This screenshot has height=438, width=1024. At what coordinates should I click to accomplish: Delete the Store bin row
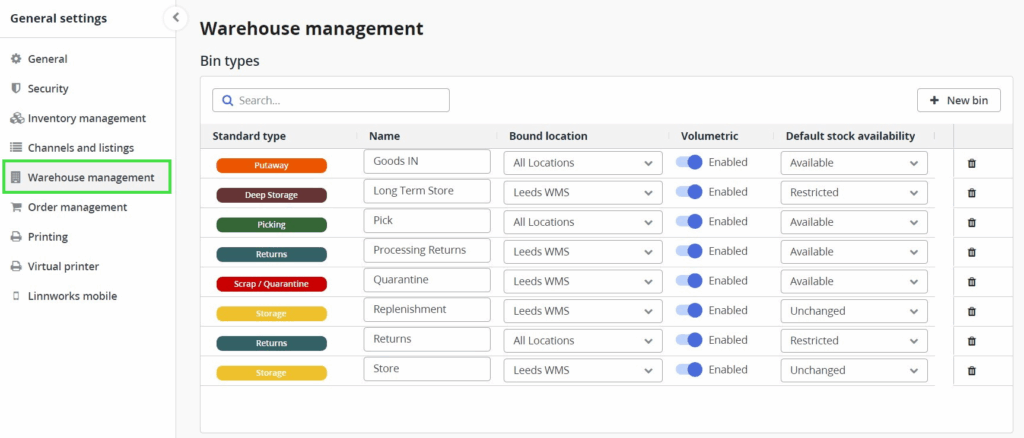coord(971,370)
